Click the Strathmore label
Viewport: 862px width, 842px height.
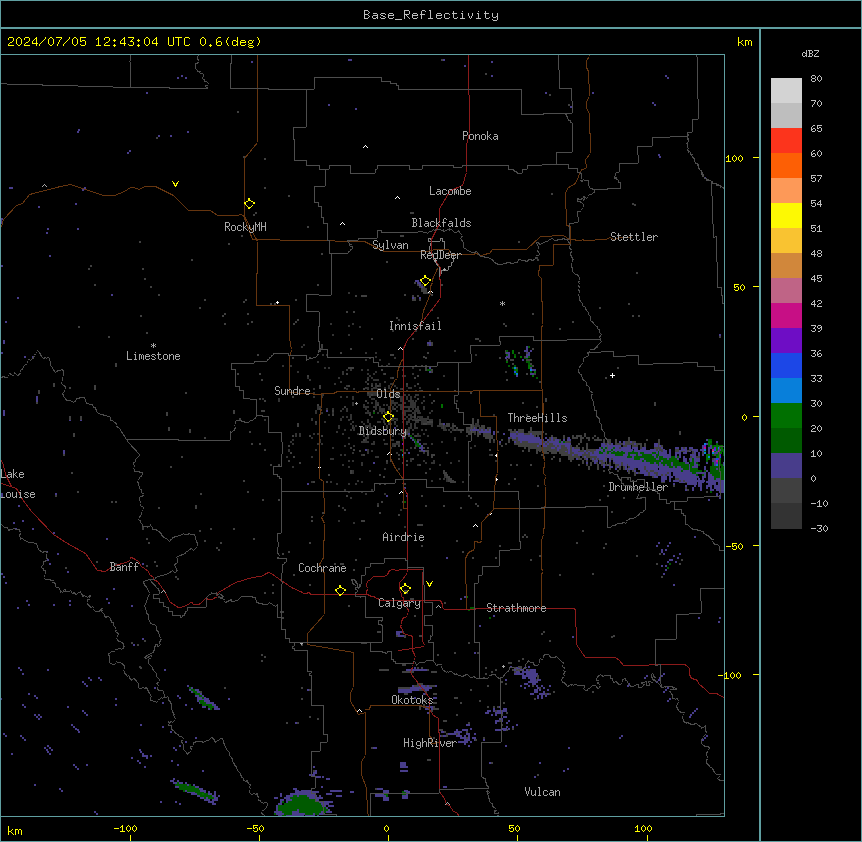coord(516,608)
